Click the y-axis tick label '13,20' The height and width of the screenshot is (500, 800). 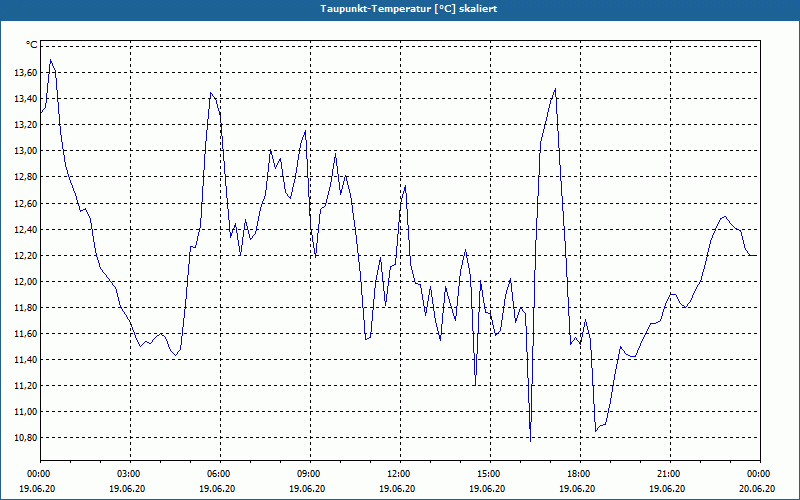tap(26, 125)
